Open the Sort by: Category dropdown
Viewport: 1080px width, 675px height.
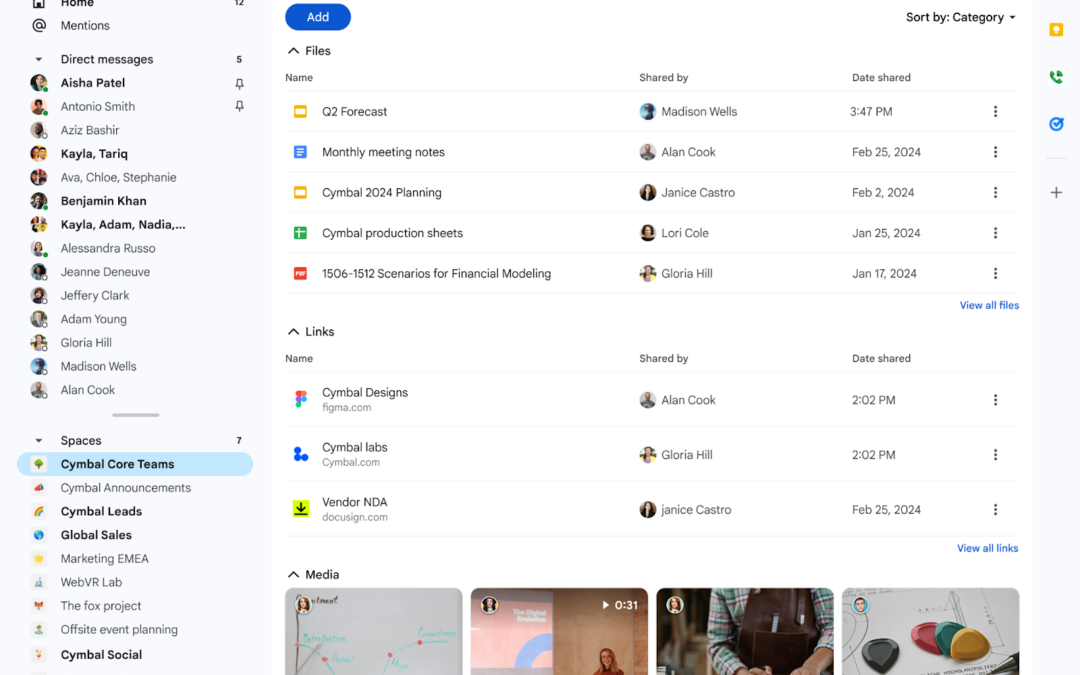[960, 17]
